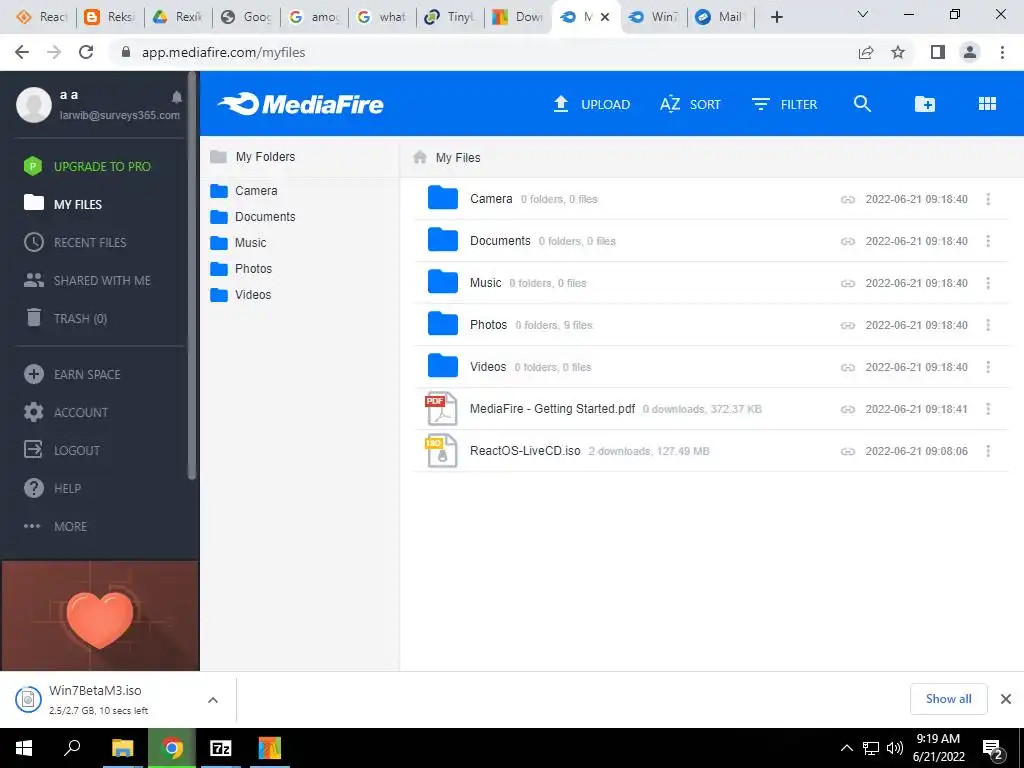Click share link icon for Camera row
The width and height of the screenshot is (1024, 768).
(x=848, y=199)
